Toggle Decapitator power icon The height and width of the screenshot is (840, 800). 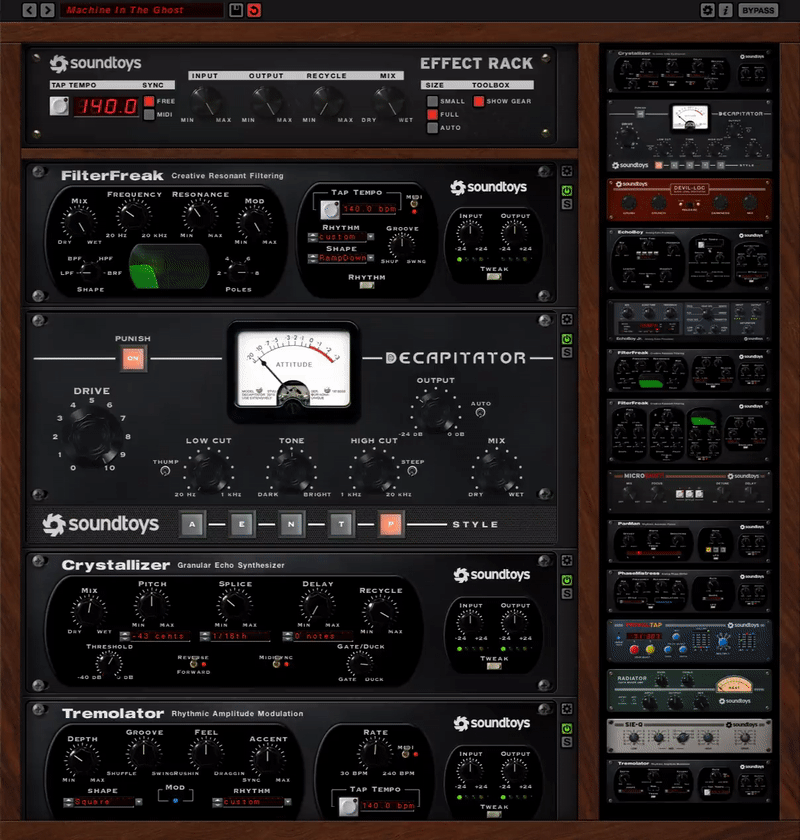point(566,339)
